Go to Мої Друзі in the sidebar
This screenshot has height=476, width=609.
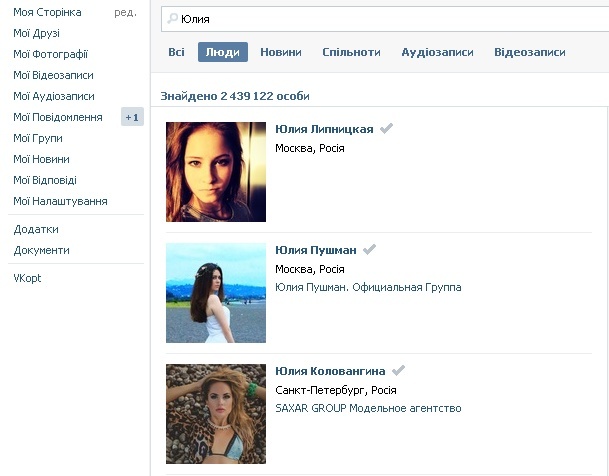(x=37, y=33)
